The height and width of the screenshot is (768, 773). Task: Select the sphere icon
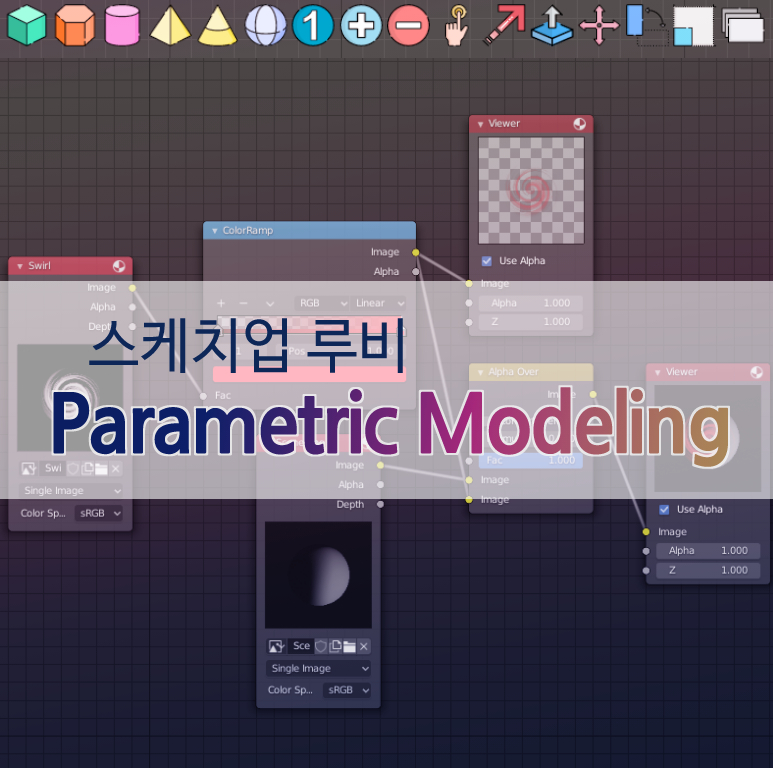266,25
